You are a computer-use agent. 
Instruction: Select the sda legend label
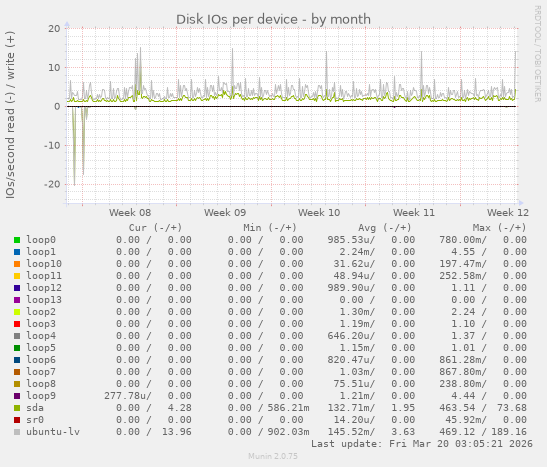(x=35, y=408)
